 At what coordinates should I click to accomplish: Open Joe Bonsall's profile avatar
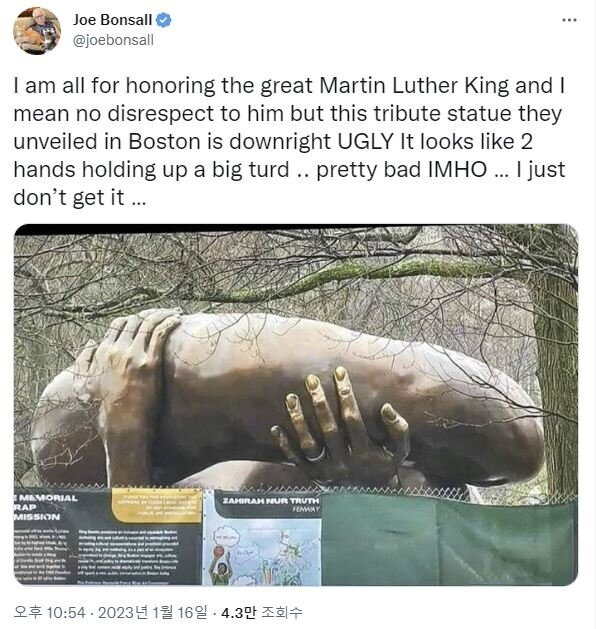point(37,30)
